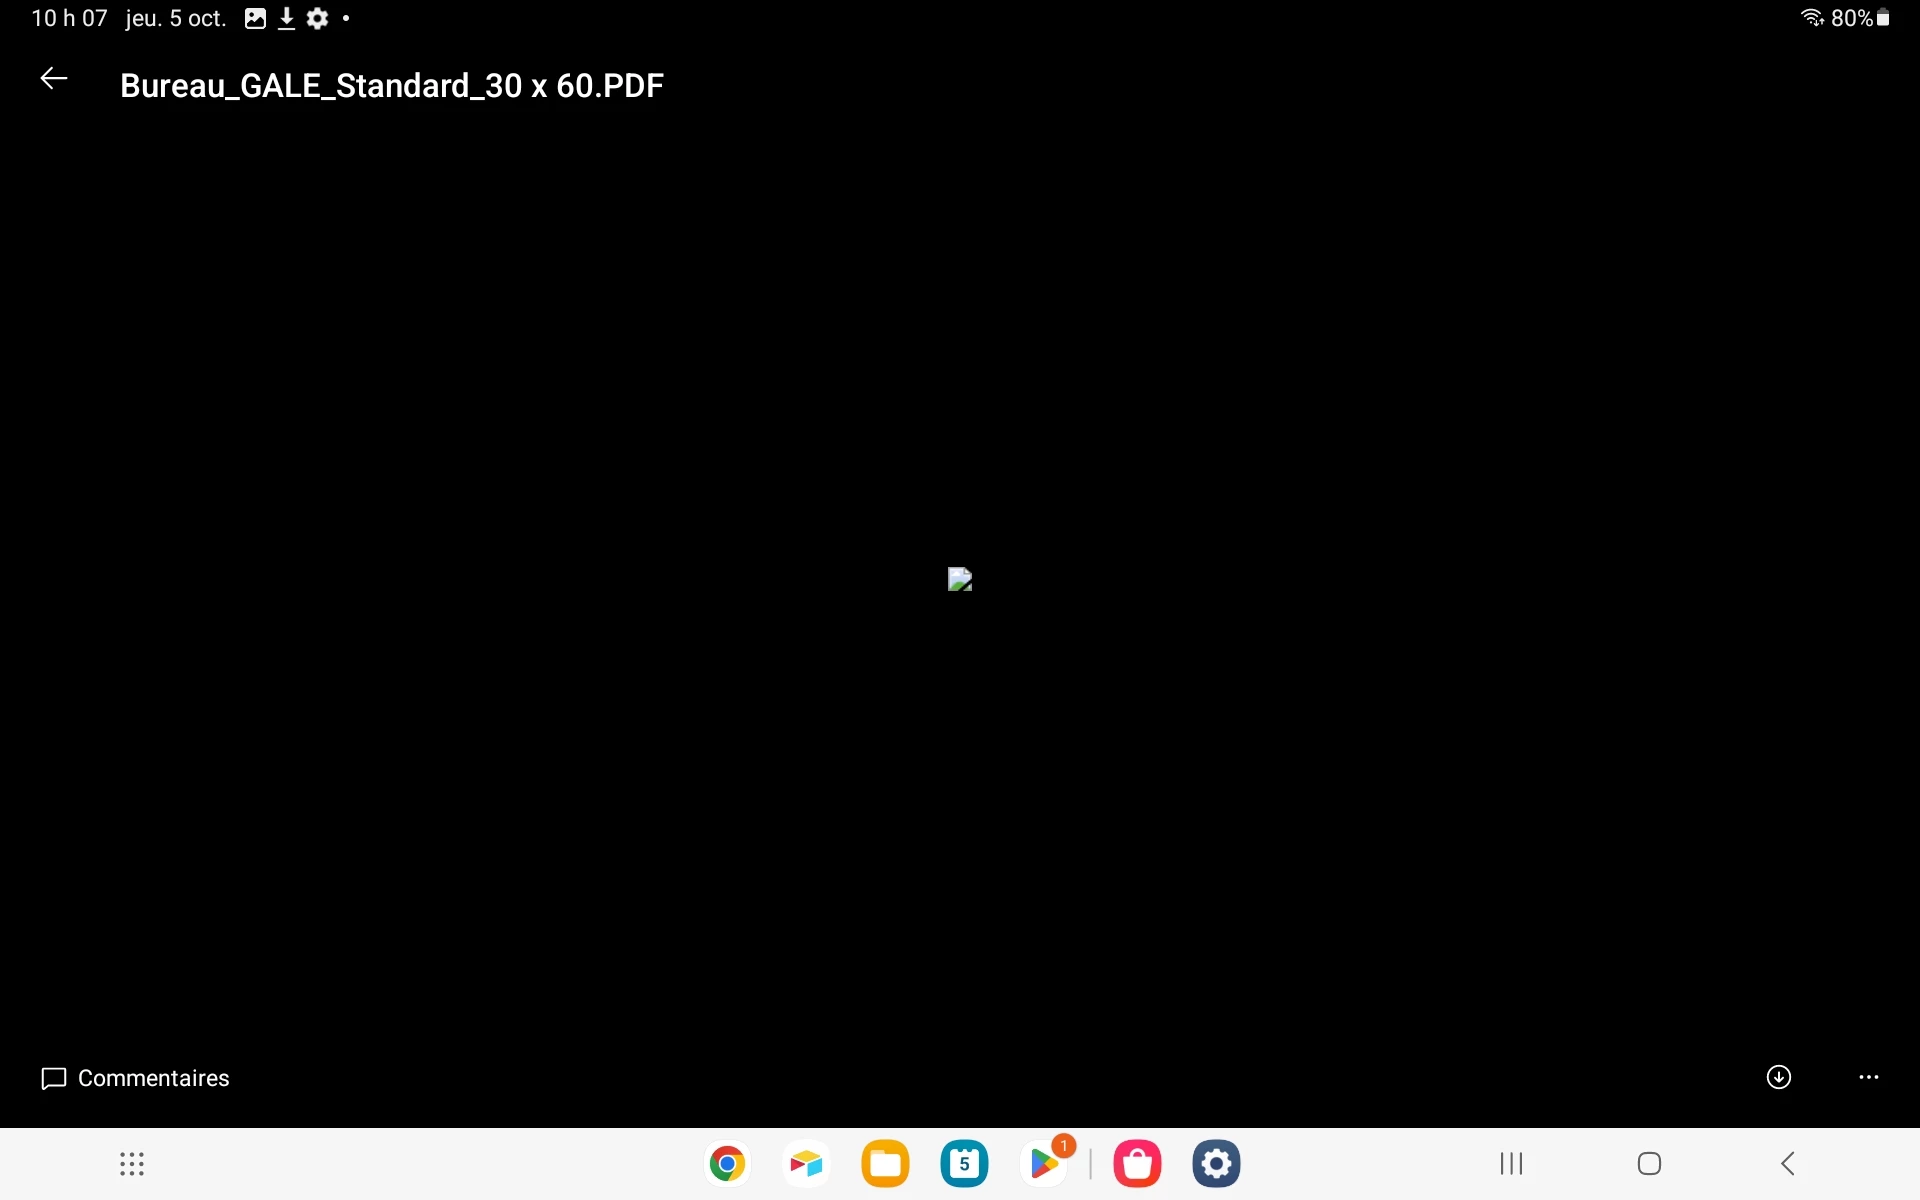Viewport: 1920px width, 1200px height.
Task: Tap the broken image placeholder in center
Action: click(x=960, y=580)
